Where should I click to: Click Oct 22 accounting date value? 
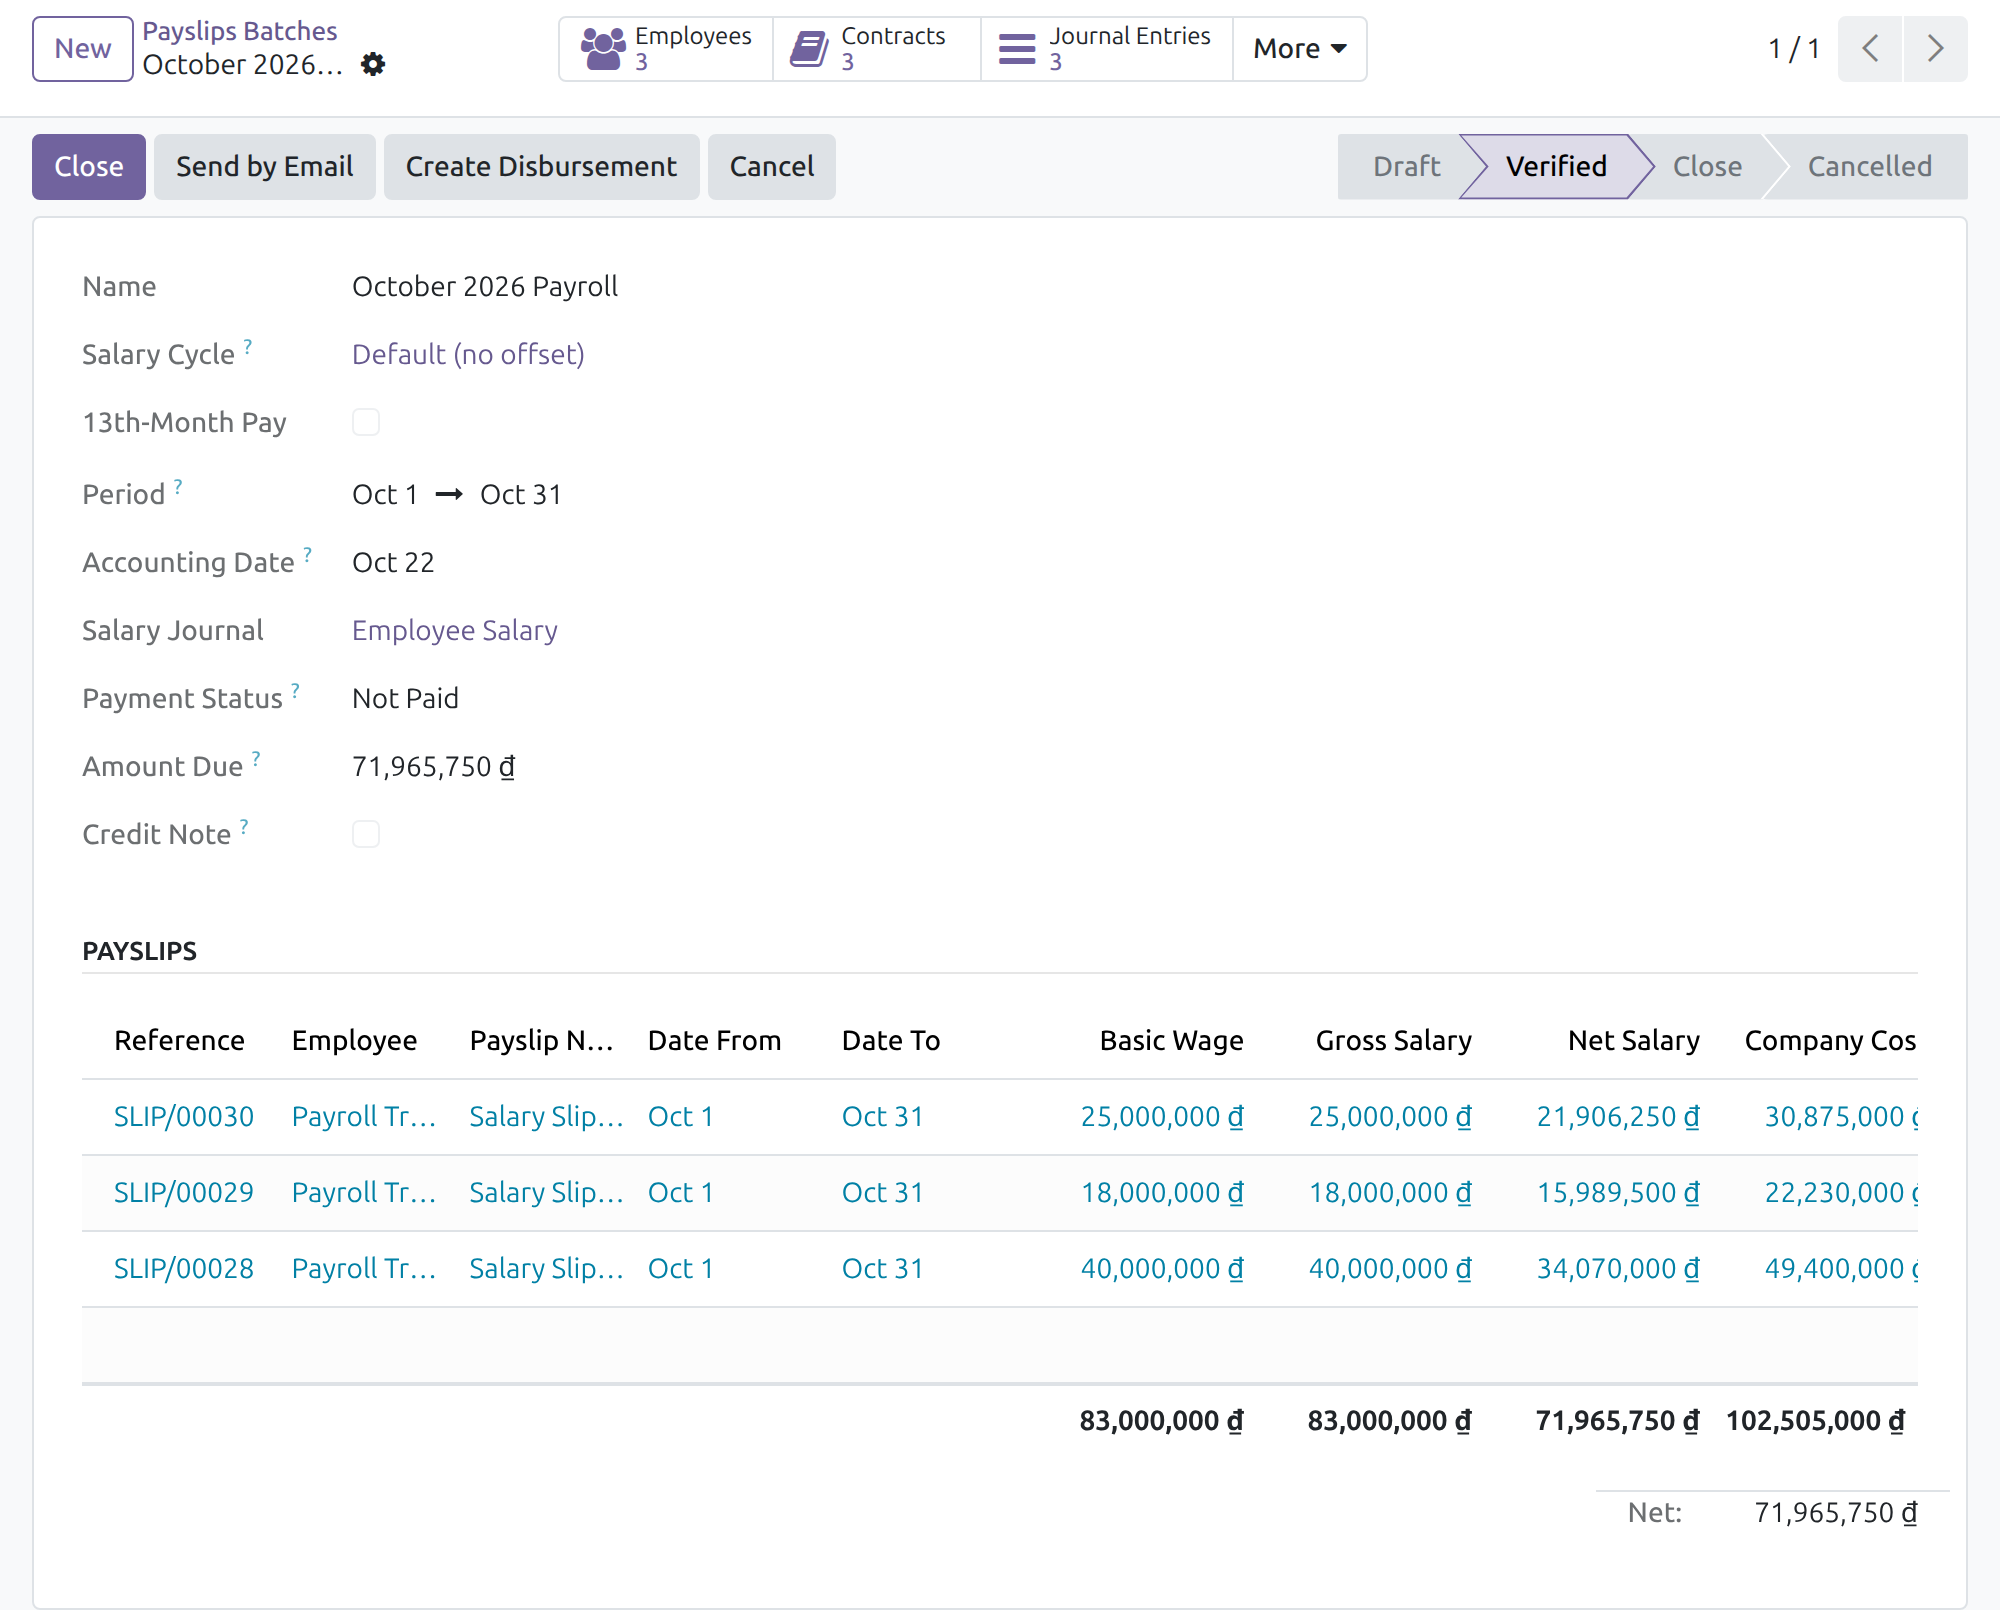coord(393,562)
